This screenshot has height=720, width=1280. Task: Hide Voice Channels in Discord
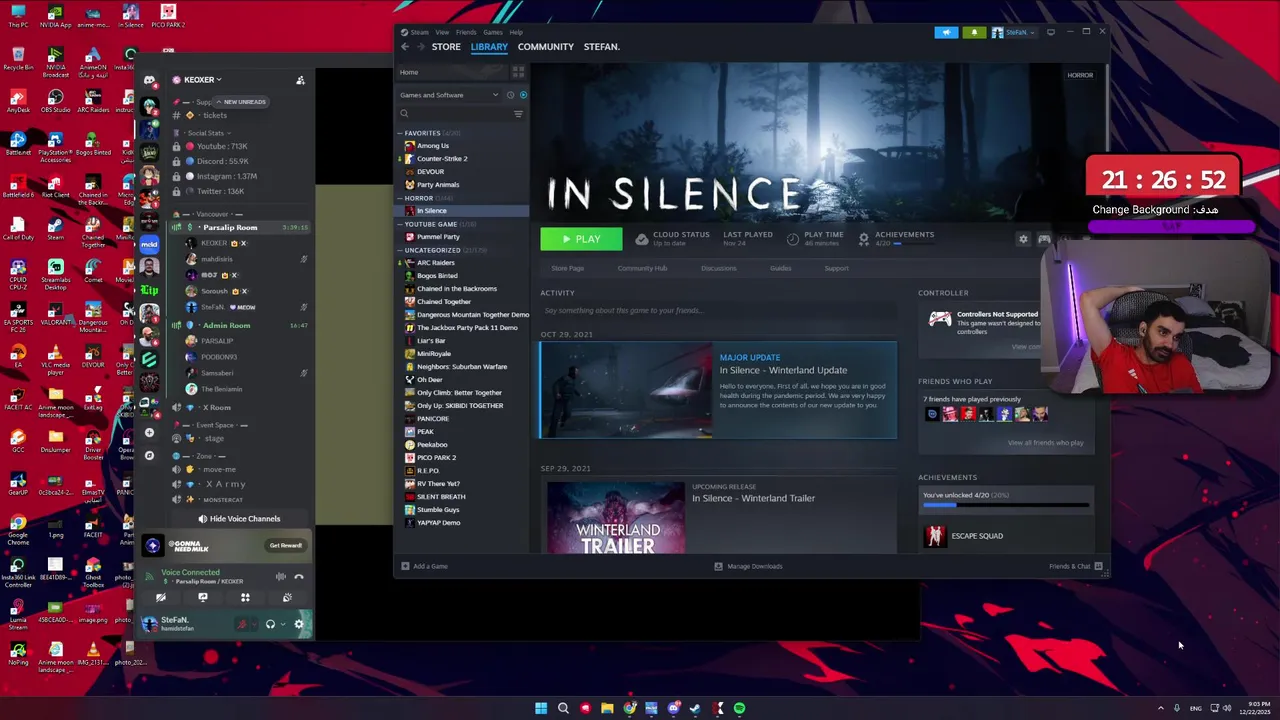238,519
